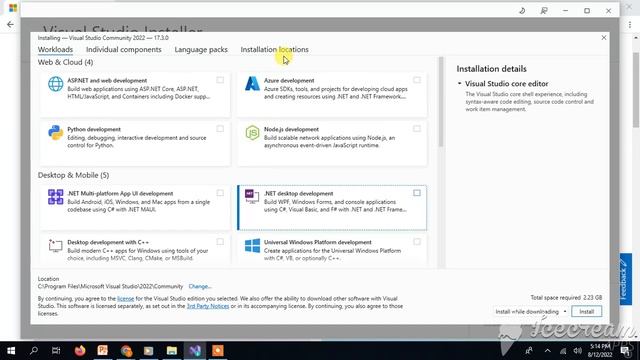Switch to Language packs tab
The height and width of the screenshot is (360, 640).
201,49
